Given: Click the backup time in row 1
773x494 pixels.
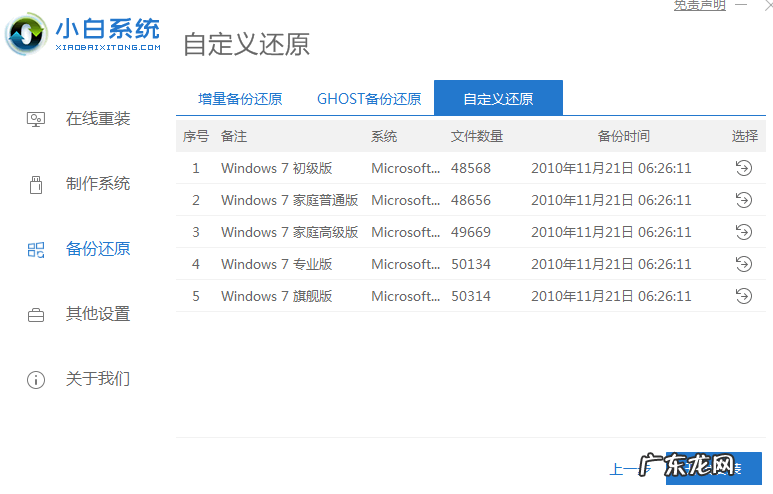Looking at the screenshot, I should [611, 168].
